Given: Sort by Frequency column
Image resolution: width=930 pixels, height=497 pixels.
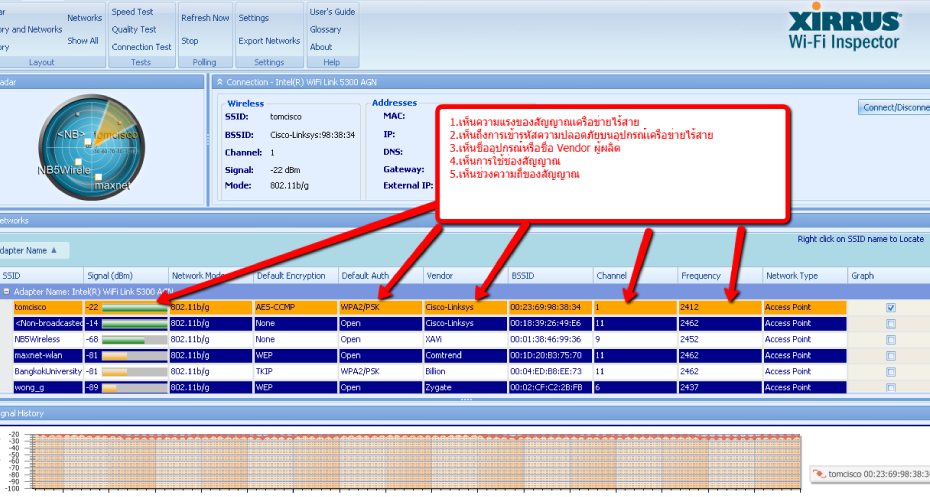Looking at the screenshot, I should [x=719, y=276].
